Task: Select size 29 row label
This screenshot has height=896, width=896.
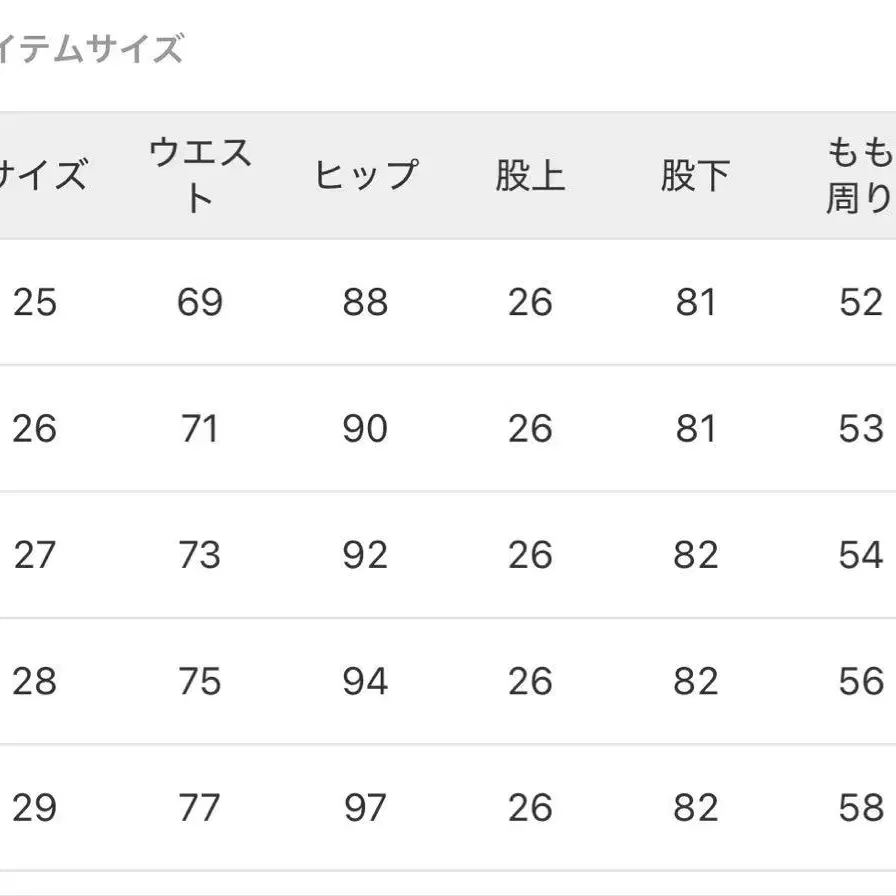Action: (x=35, y=808)
